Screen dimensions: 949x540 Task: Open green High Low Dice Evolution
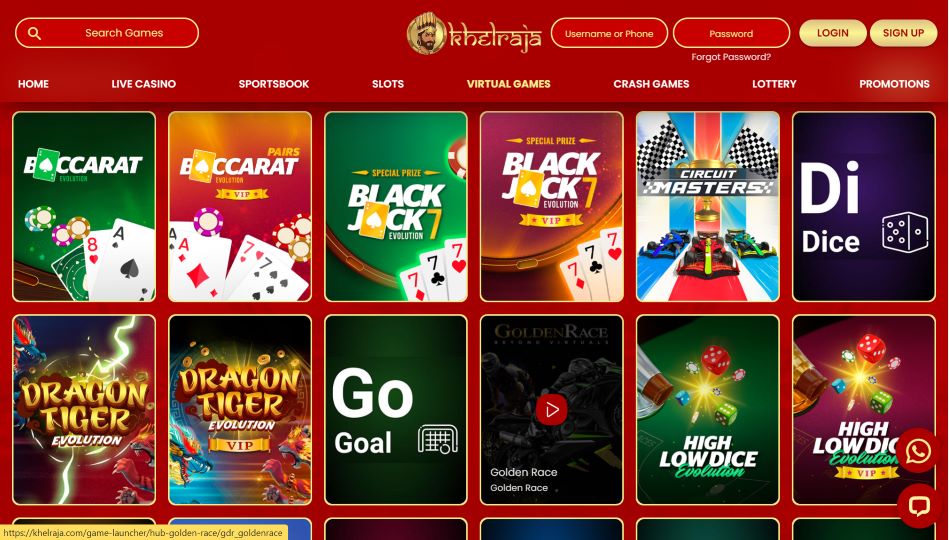pos(708,410)
